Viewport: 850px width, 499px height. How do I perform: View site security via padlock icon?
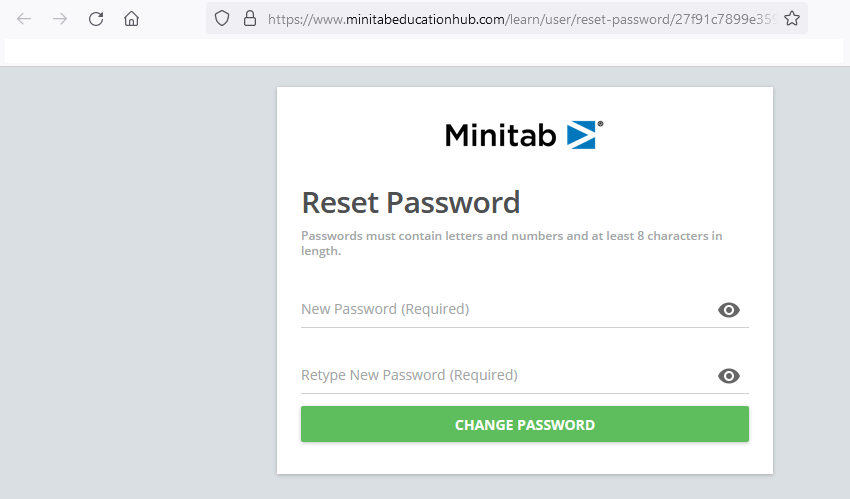tap(250, 18)
